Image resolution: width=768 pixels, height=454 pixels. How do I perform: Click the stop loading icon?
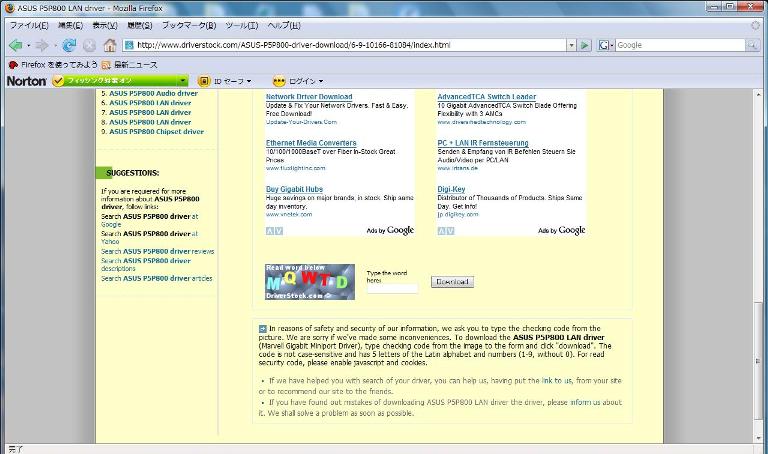(89, 46)
